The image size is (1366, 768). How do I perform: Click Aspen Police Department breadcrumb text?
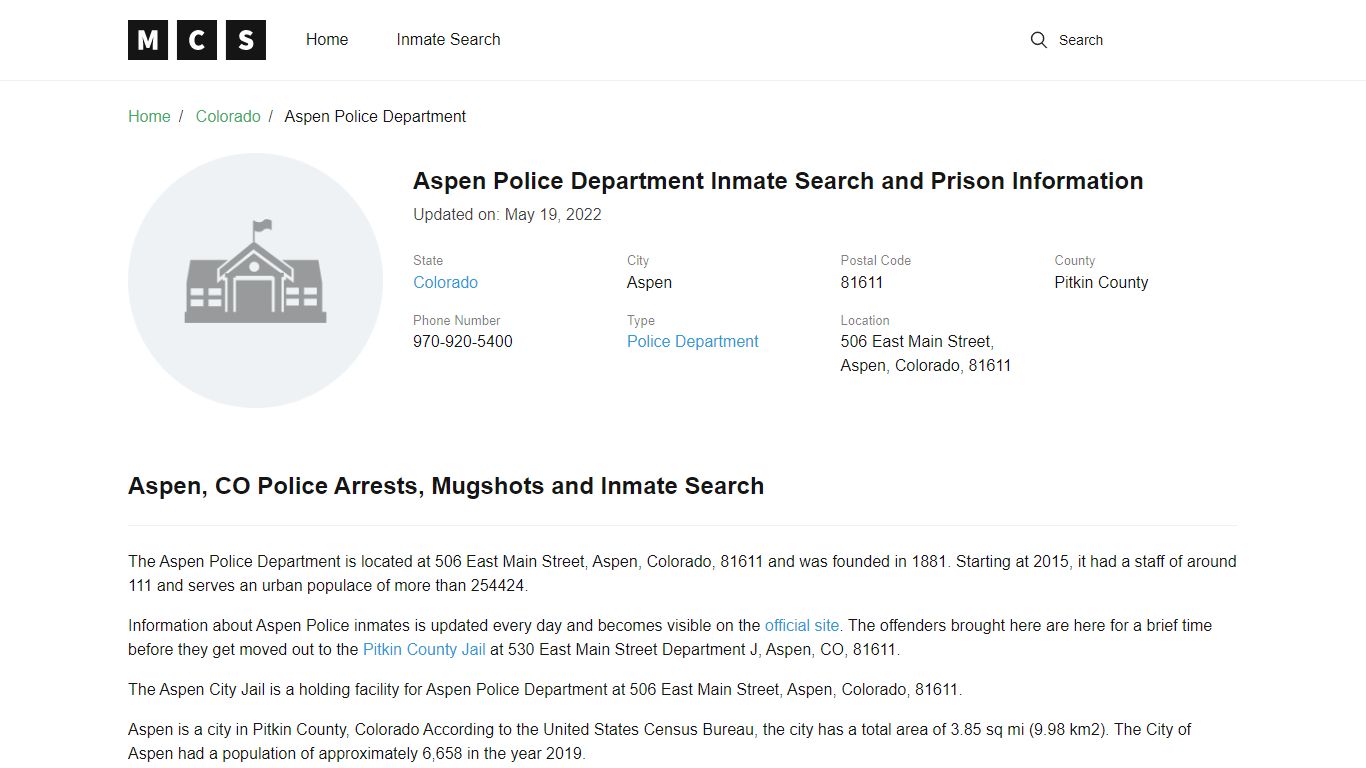375,116
